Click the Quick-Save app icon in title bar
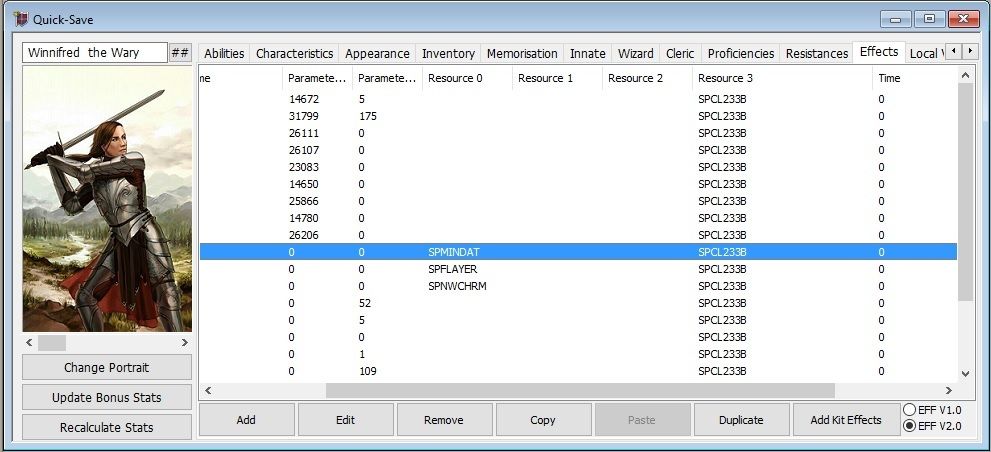991x452 pixels. [21, 19]
